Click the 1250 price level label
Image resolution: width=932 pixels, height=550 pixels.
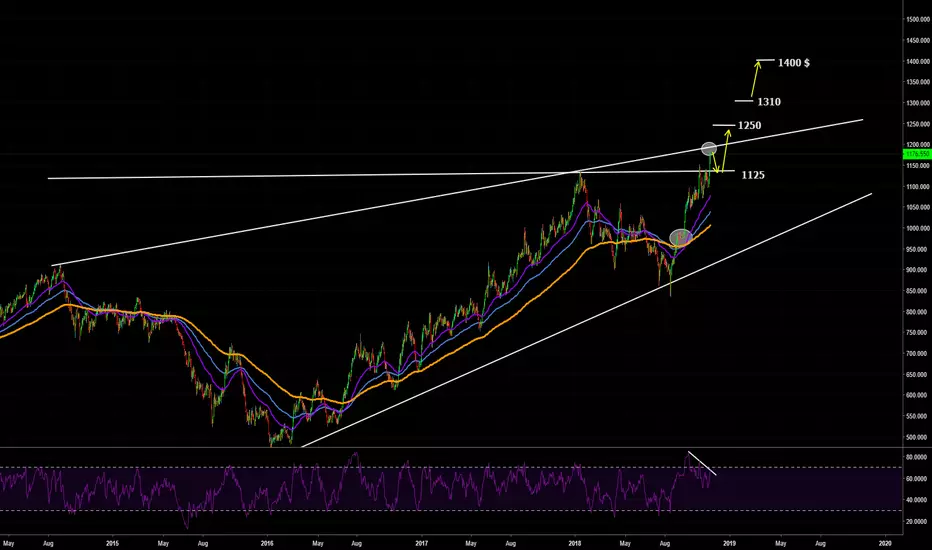tap(749, 125)
